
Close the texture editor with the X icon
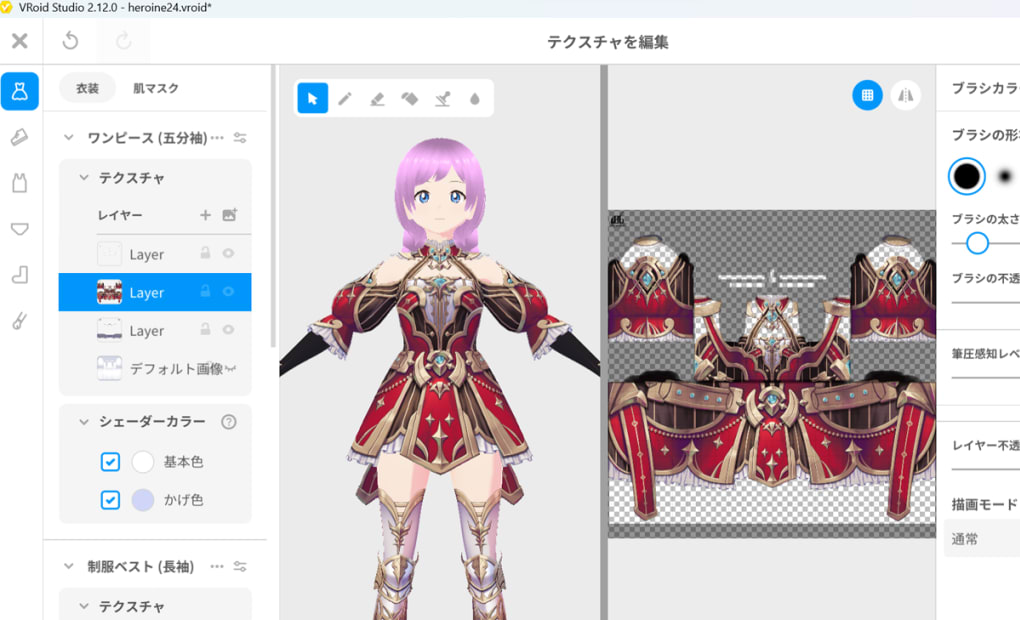tap(20, 41)
